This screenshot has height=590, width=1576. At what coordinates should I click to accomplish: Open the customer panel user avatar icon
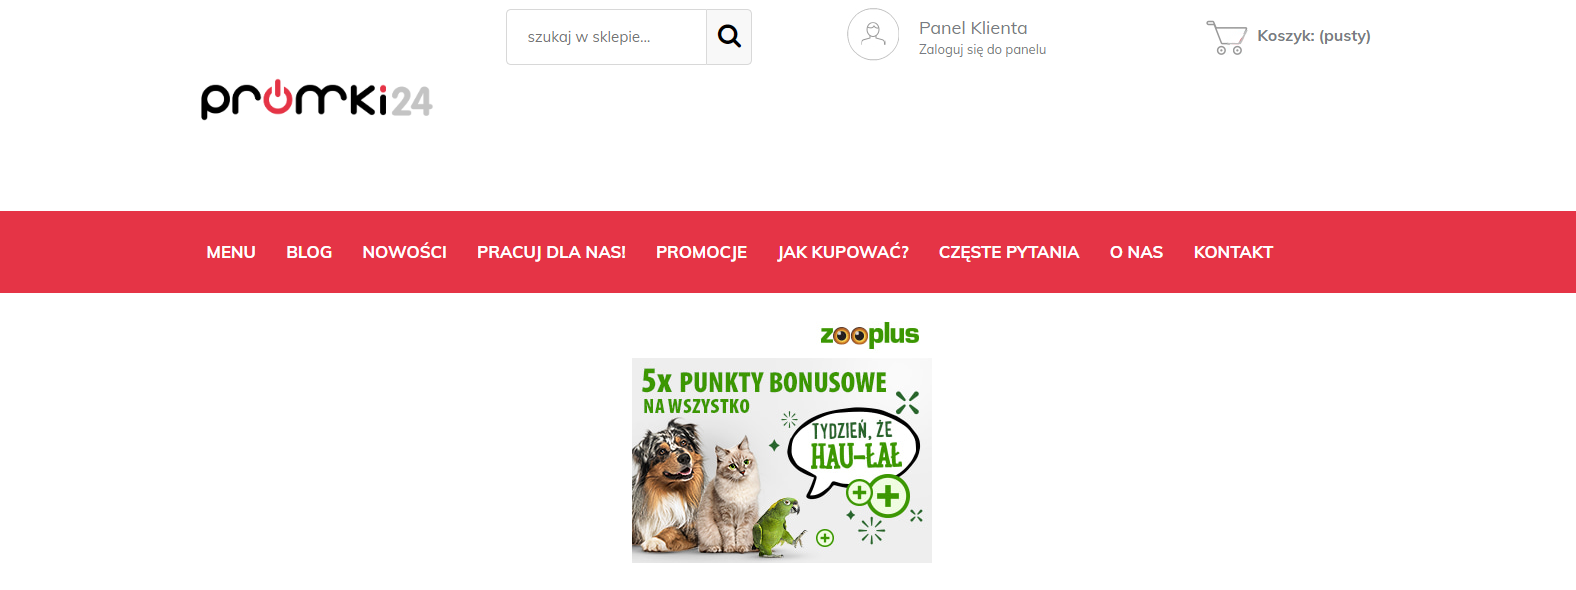click(x=873, y=34)
